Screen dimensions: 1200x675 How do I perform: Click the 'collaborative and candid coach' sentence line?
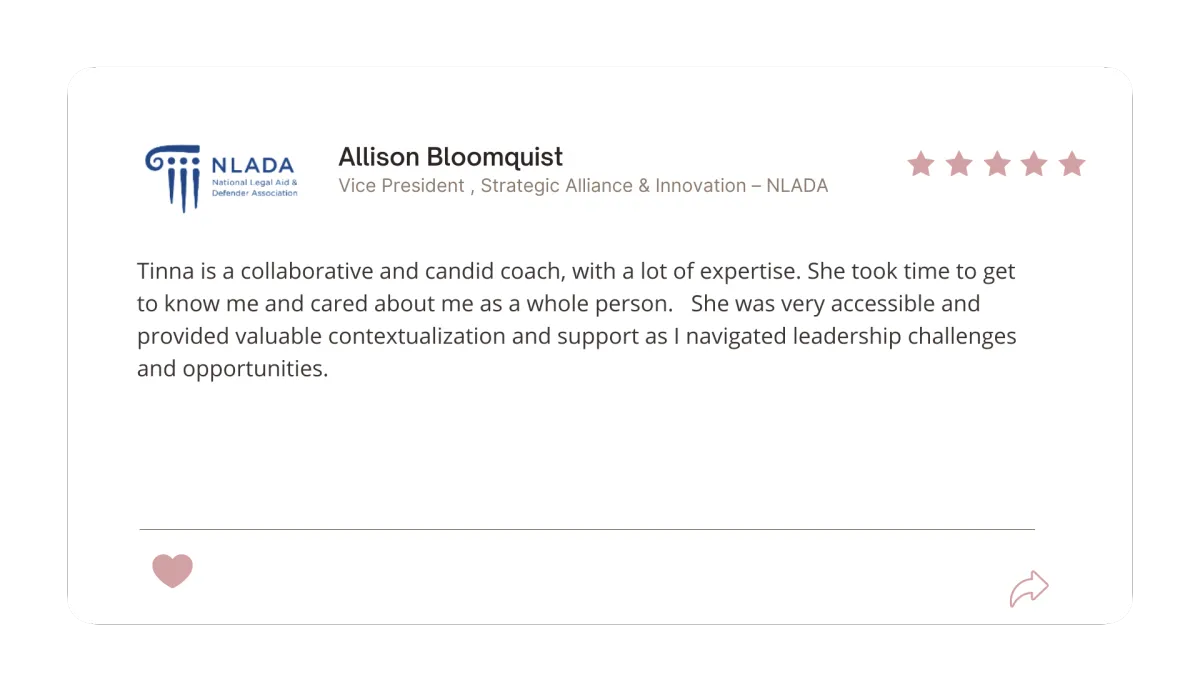[x=576, y=271]
